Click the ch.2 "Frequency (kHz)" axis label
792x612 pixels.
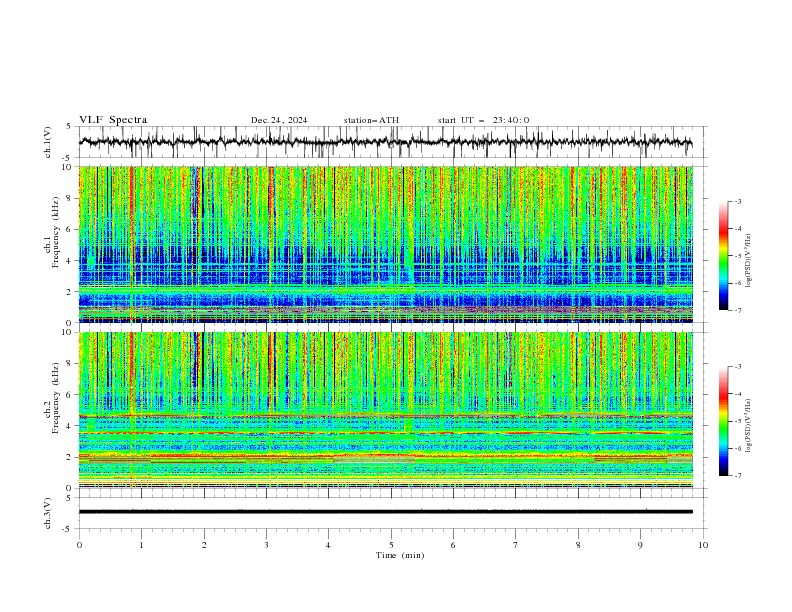(56, 396)
